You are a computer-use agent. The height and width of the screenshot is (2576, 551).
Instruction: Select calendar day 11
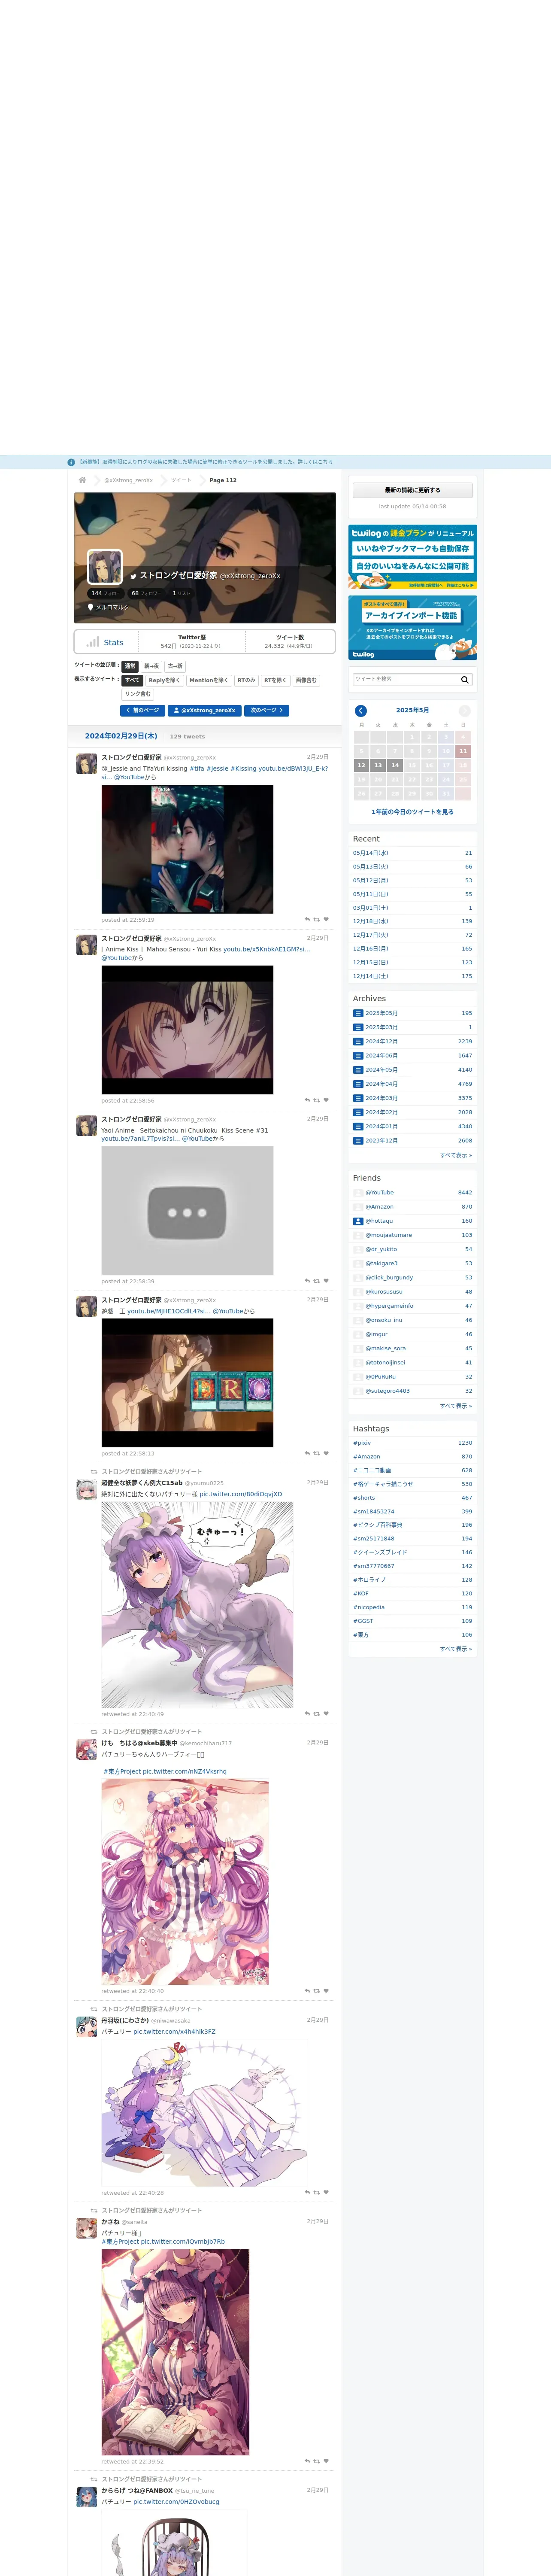463,751
